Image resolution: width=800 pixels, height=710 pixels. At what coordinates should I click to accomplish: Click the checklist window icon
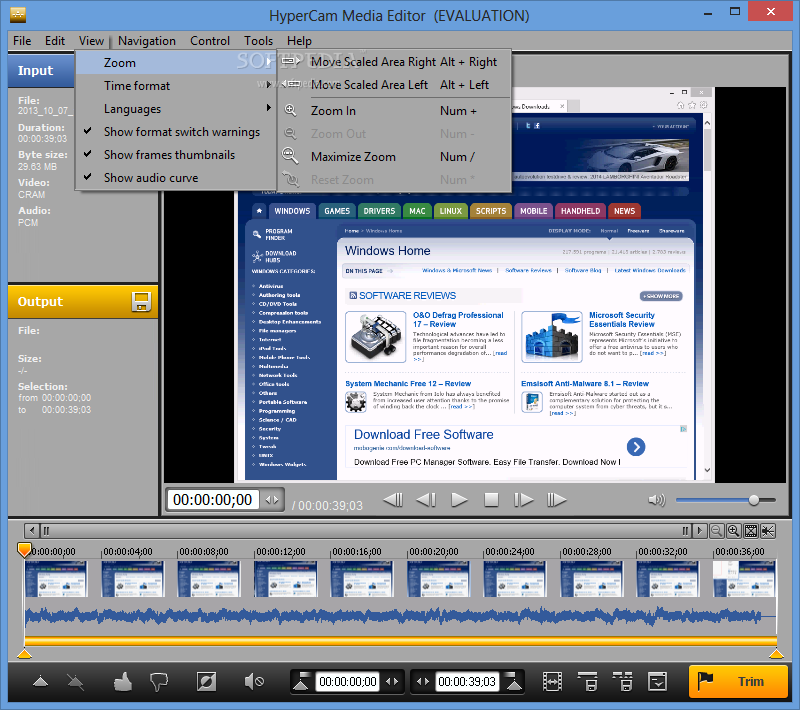click(657, 681)
